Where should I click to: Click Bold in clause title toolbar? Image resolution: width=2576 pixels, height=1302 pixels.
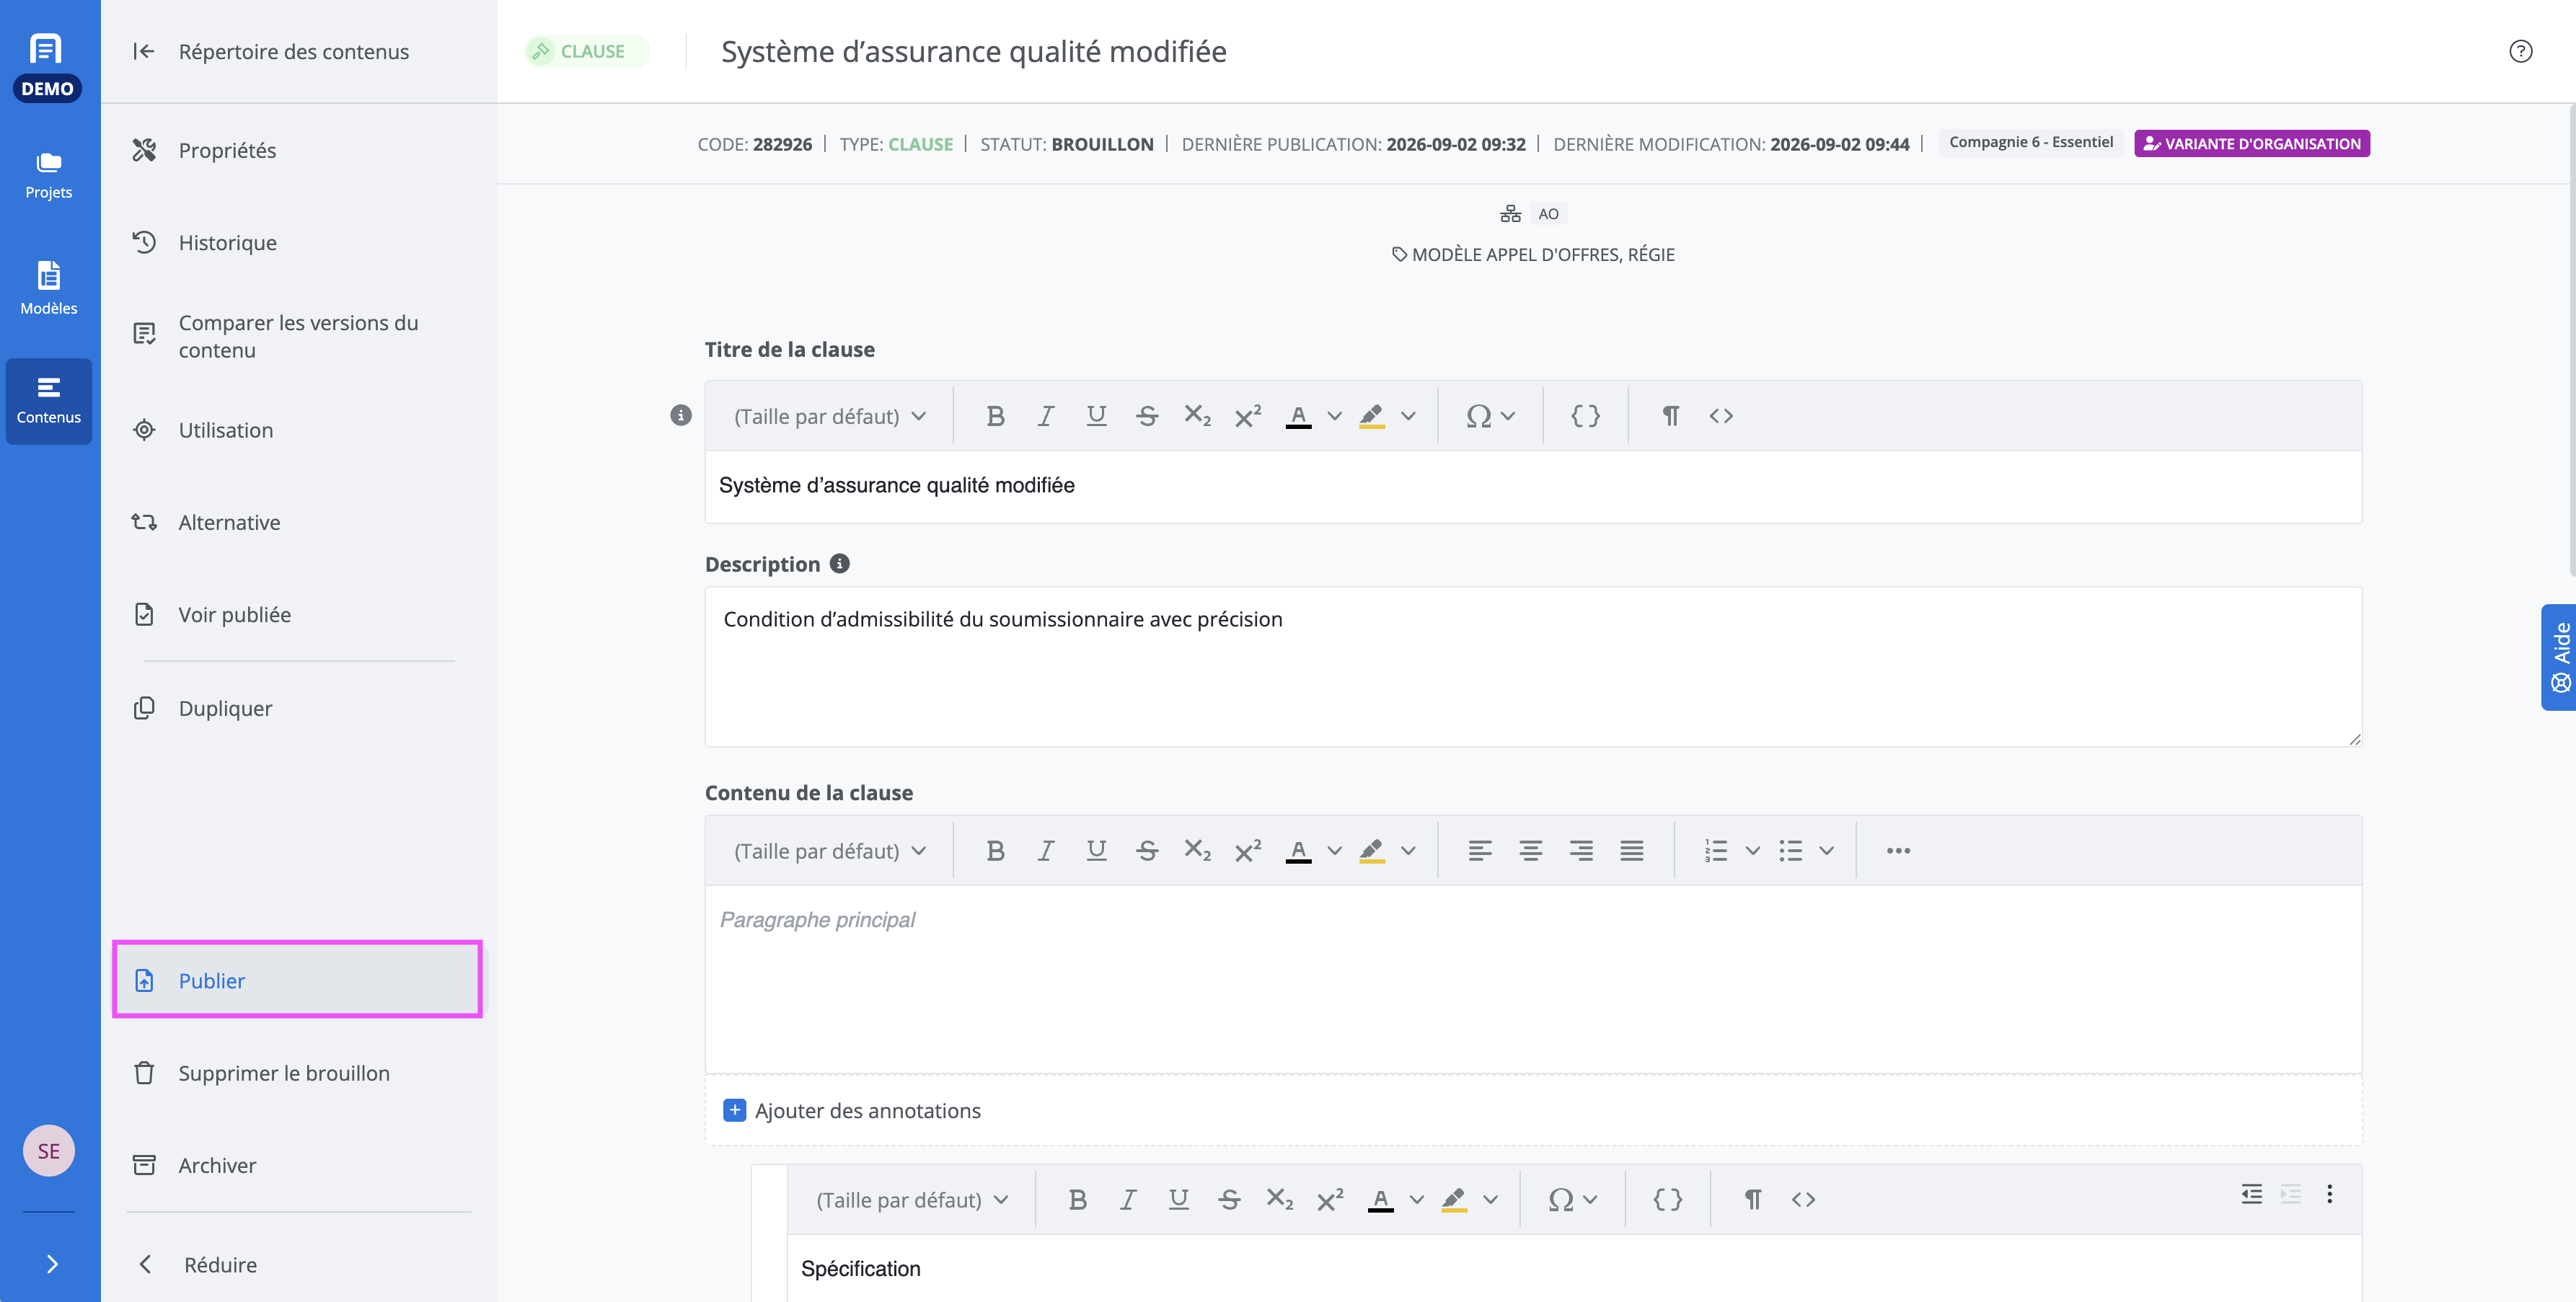coord(995,416)
